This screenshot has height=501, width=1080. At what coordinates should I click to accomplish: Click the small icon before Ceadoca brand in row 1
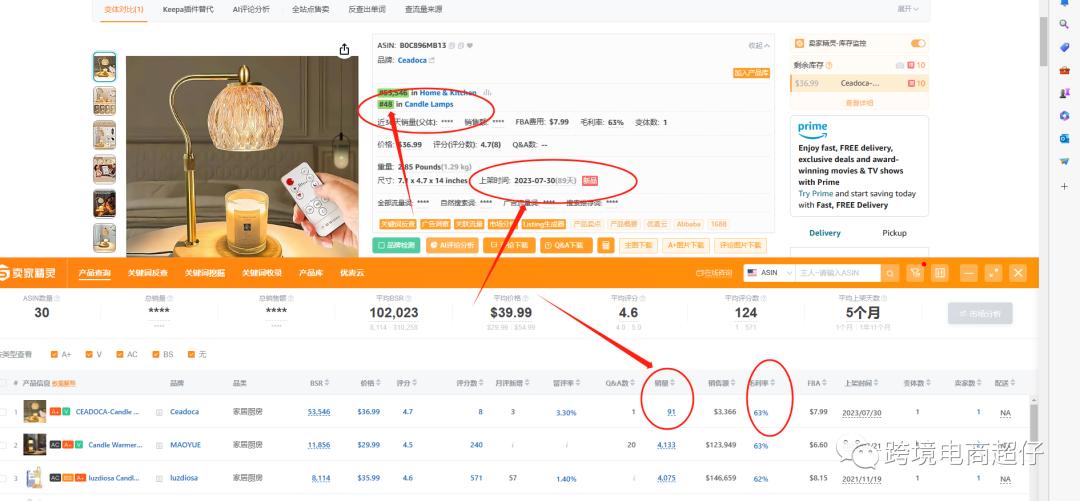(x=159, y=412)
